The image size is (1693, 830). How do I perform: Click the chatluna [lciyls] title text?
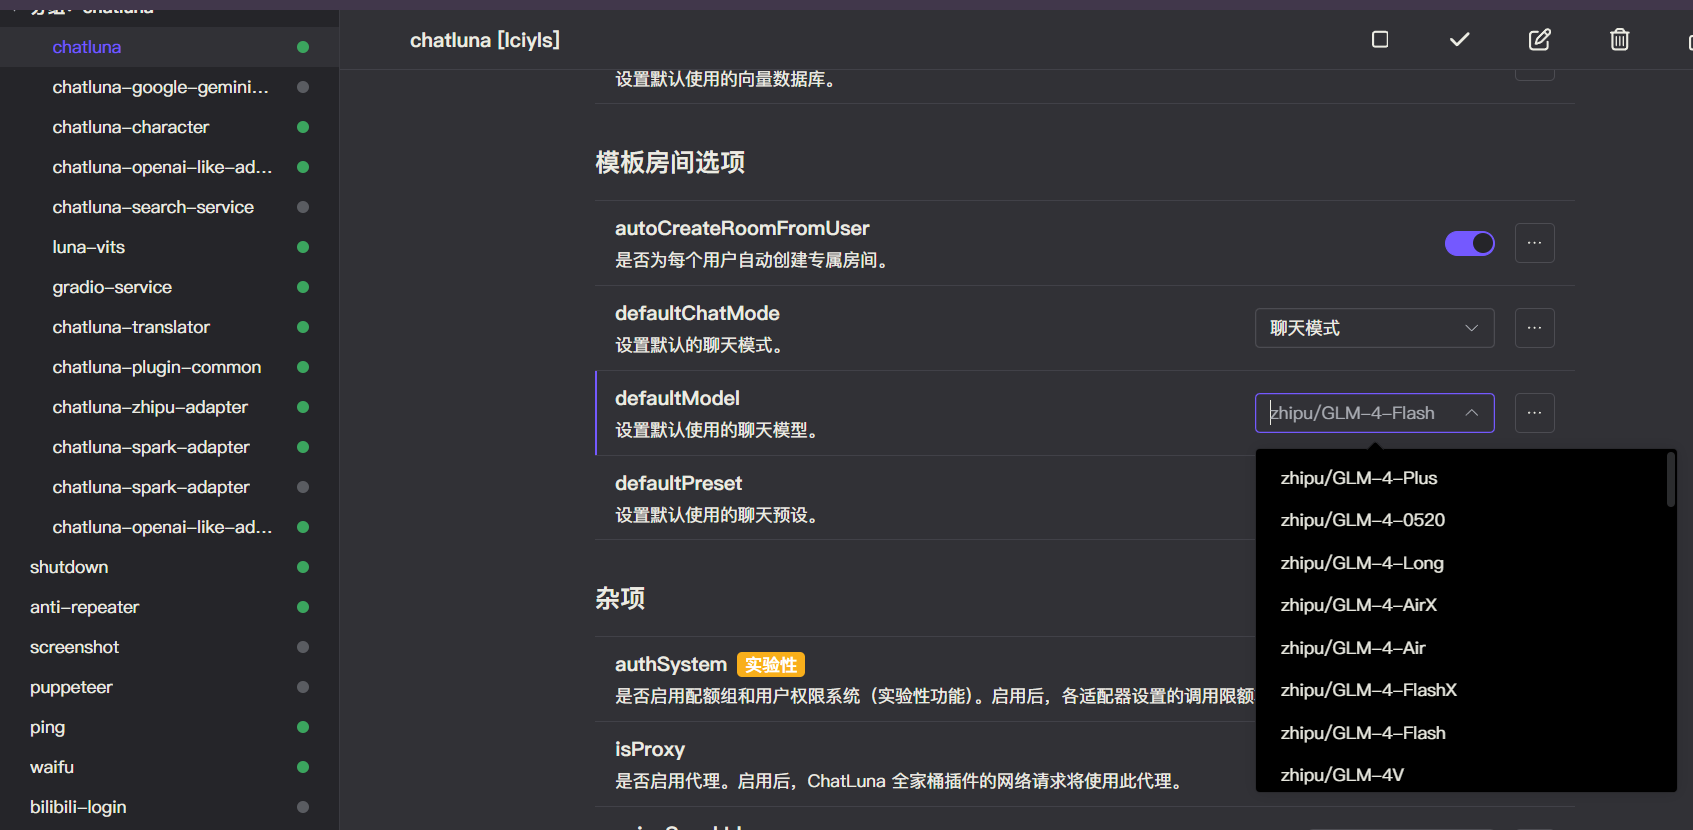pyautogui.click(x=485, y=40)
